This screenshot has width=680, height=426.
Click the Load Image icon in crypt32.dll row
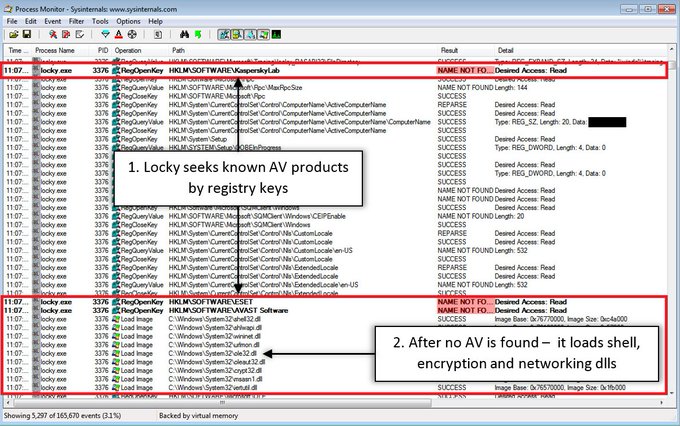coord(116,370)
